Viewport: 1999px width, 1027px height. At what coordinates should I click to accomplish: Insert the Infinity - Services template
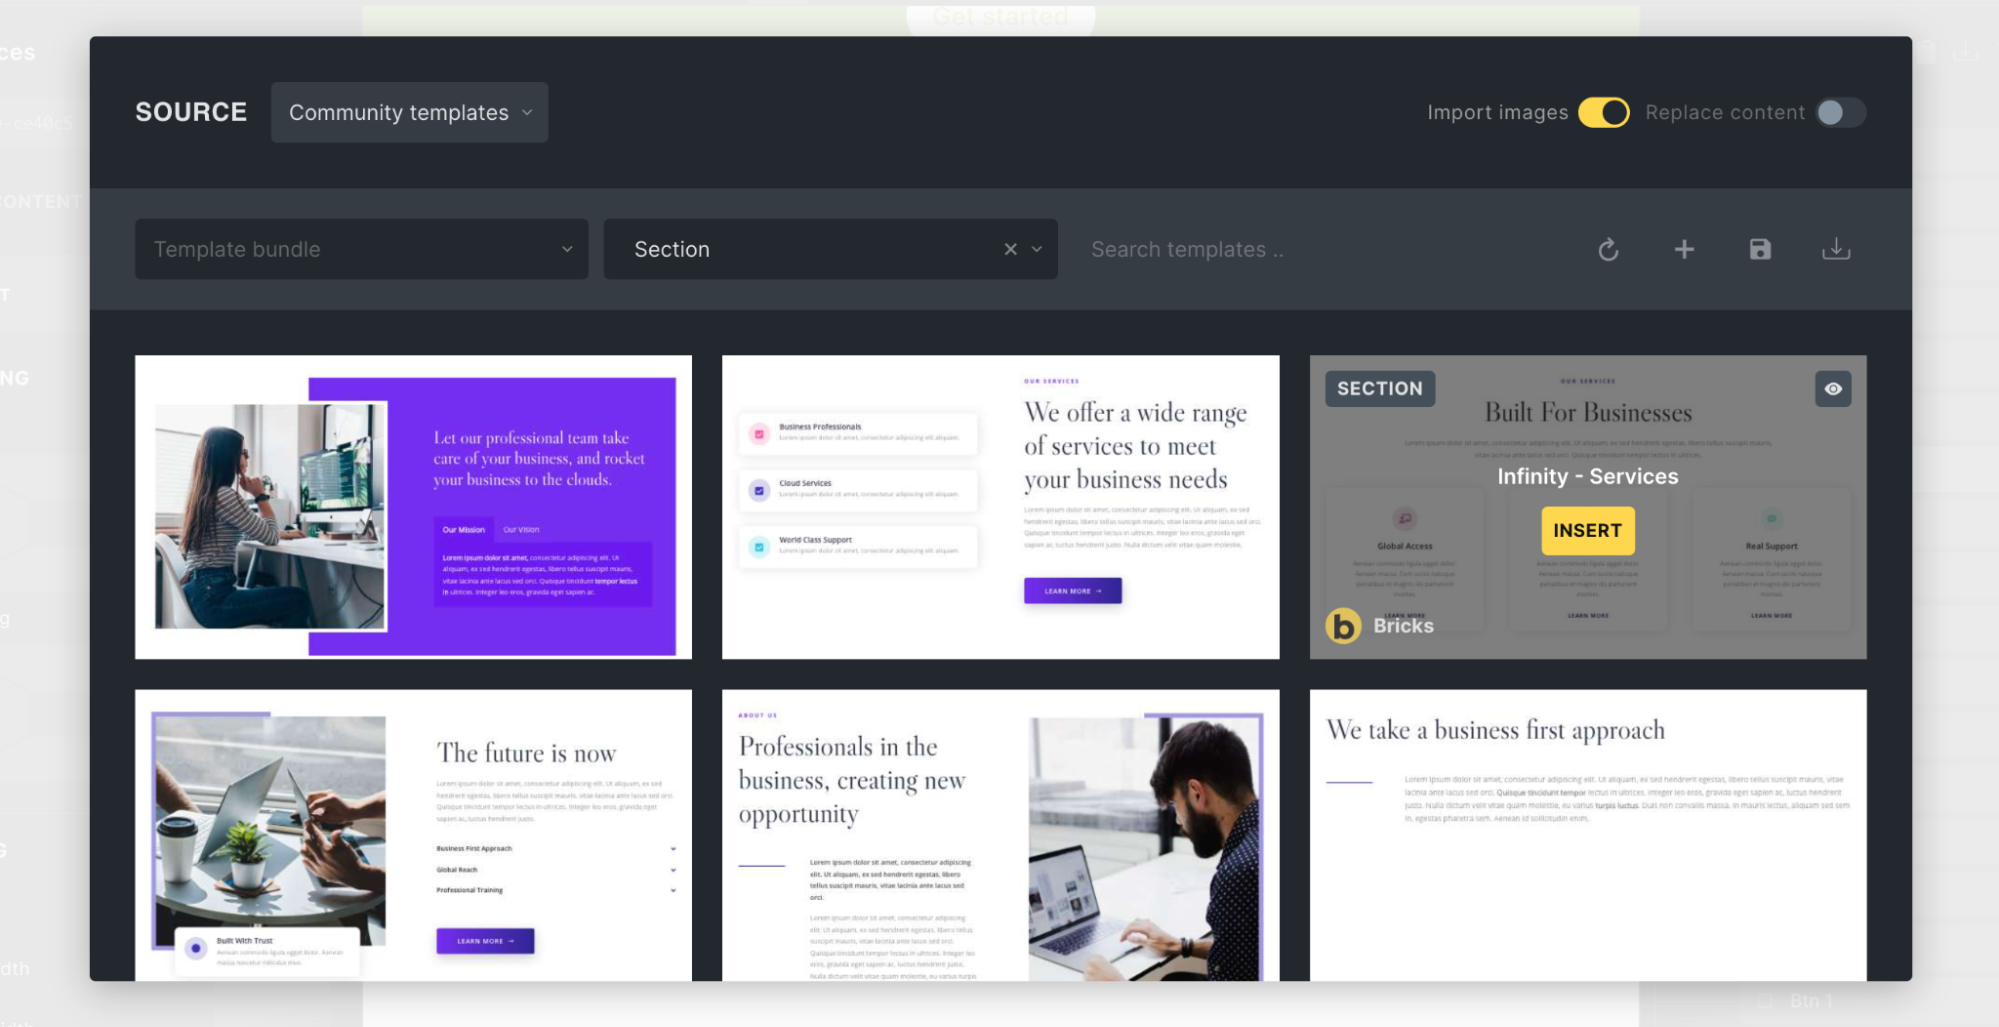click(x=1587, y=530)
